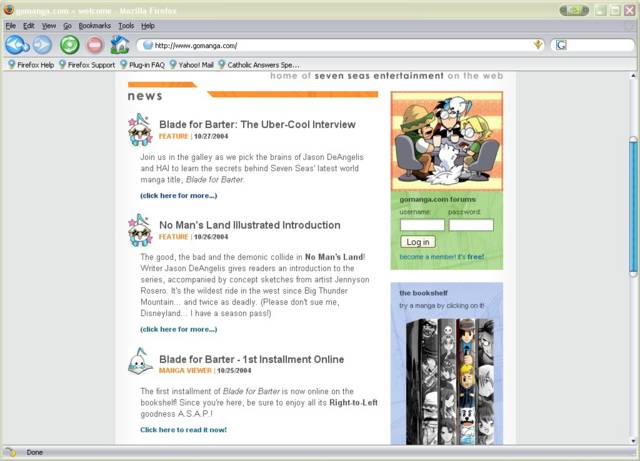640x461 pixels.
Task: Open Yahoo! Mail bookmark
Action: (x=191, y=65)
